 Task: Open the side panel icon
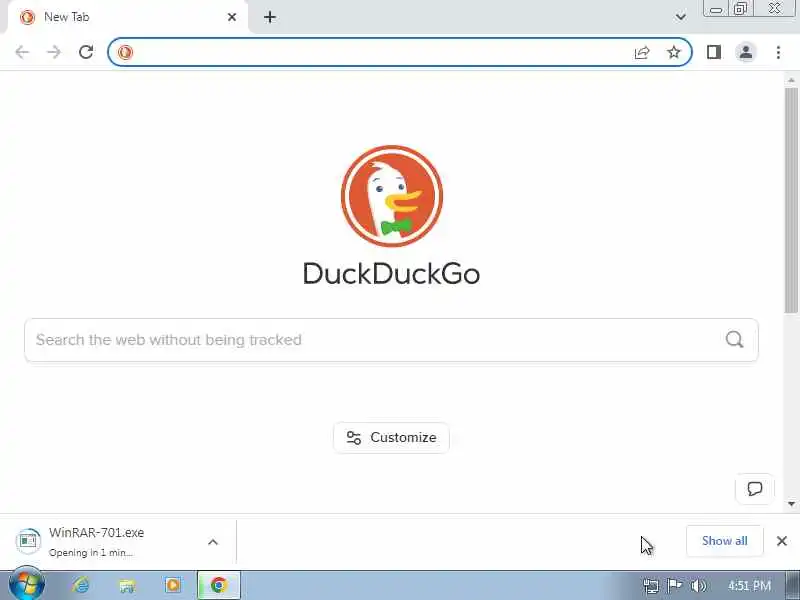pyautogui.click(x=714, y=52)
